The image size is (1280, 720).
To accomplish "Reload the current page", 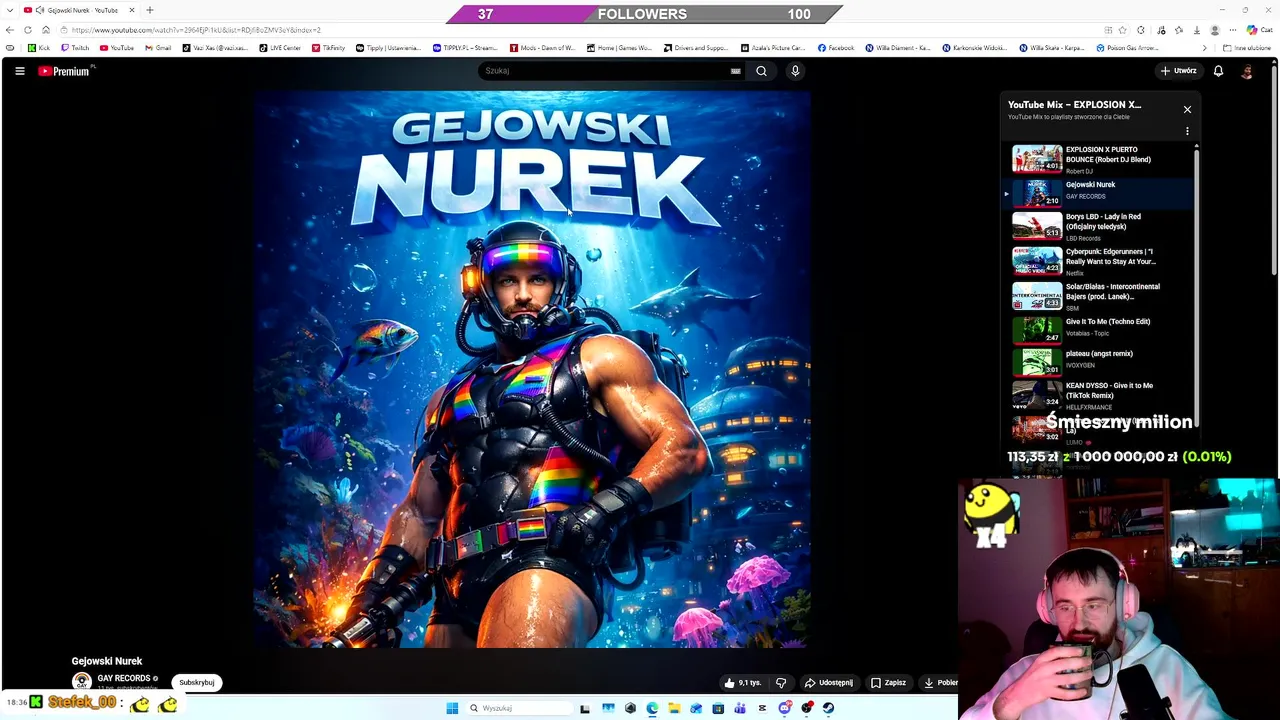I will 28,30.
